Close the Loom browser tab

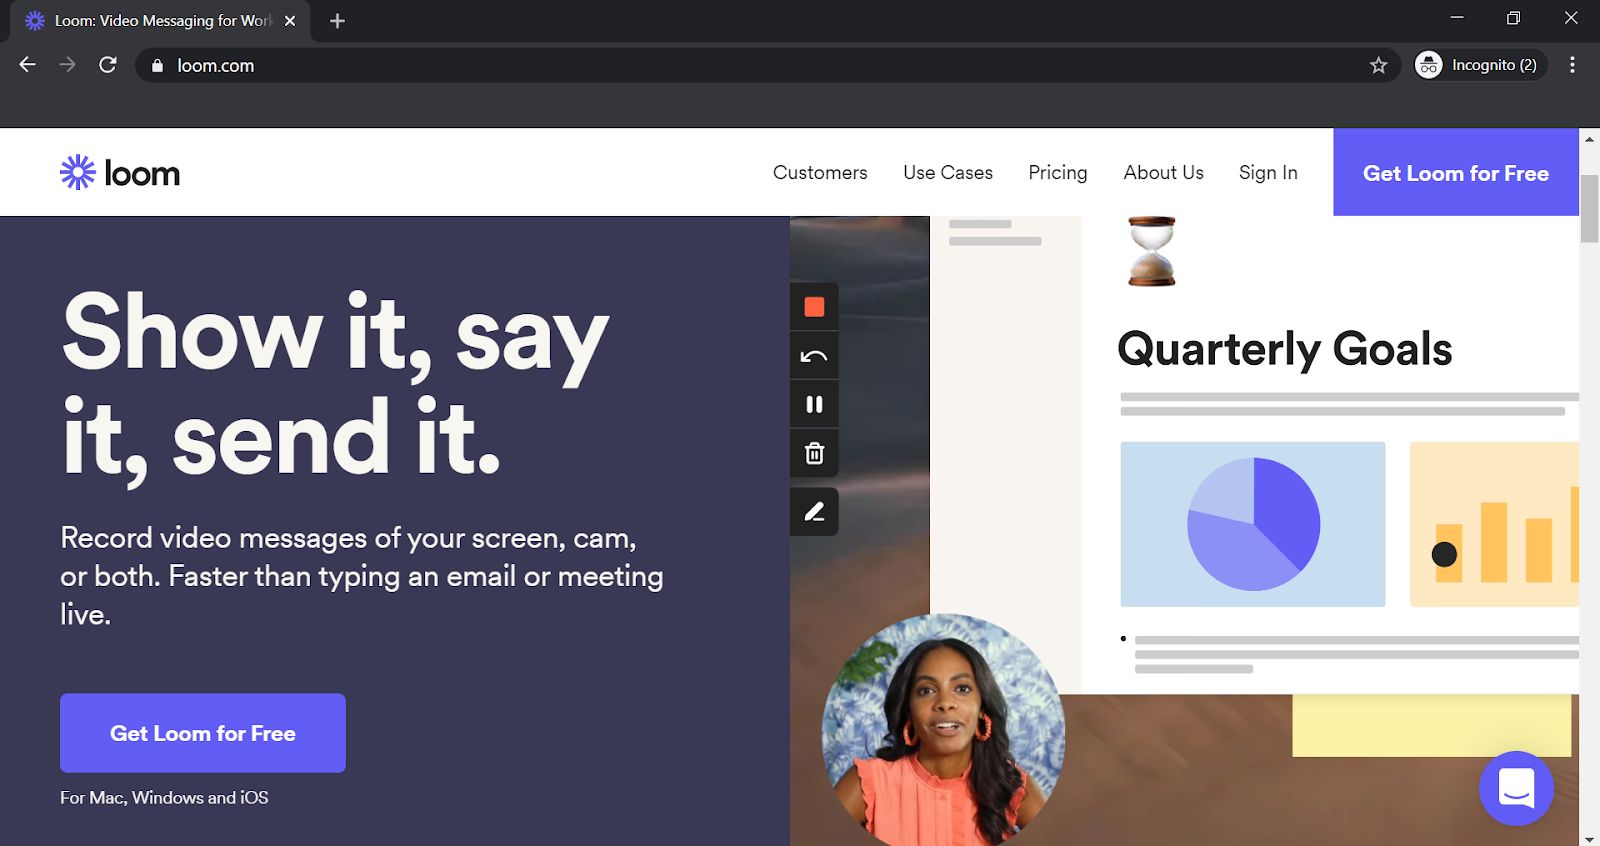290,21
